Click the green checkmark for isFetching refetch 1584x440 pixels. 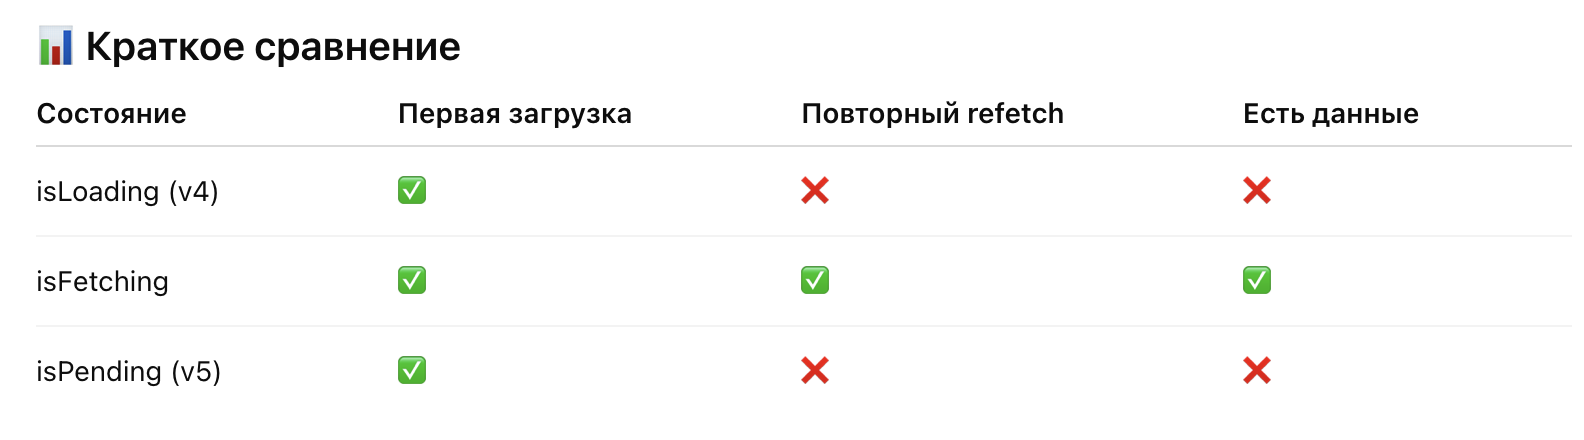tap(815, 280)
